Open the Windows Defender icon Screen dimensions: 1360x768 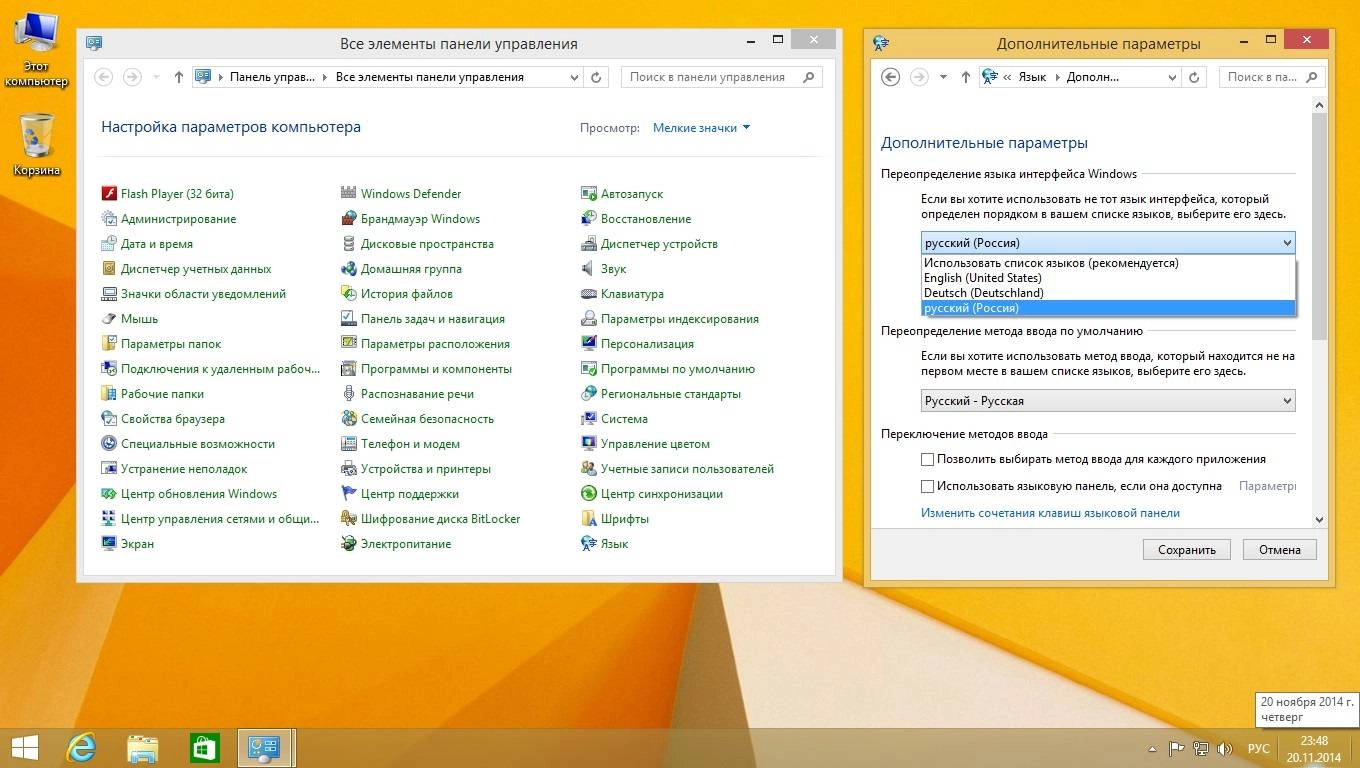tap(349, 194)
